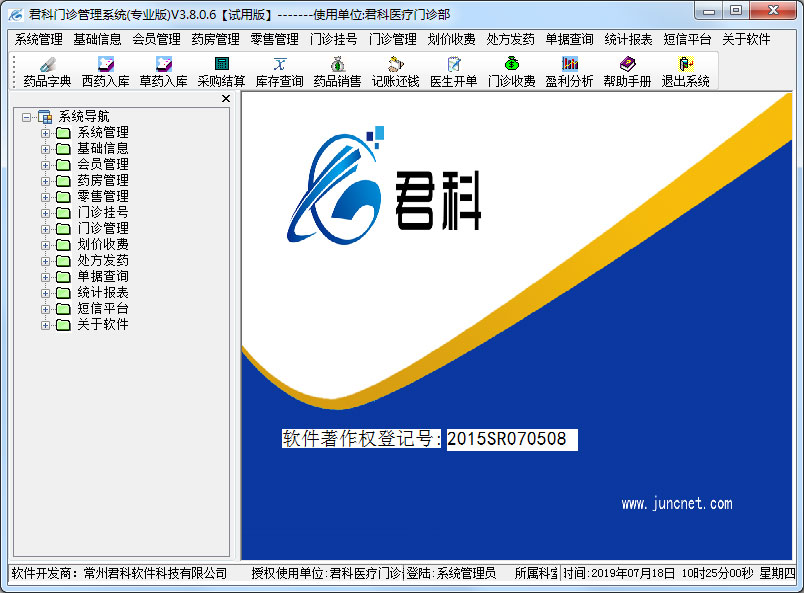
Task: Click the app logo in title bar
Action: click(x=16, y=14)
